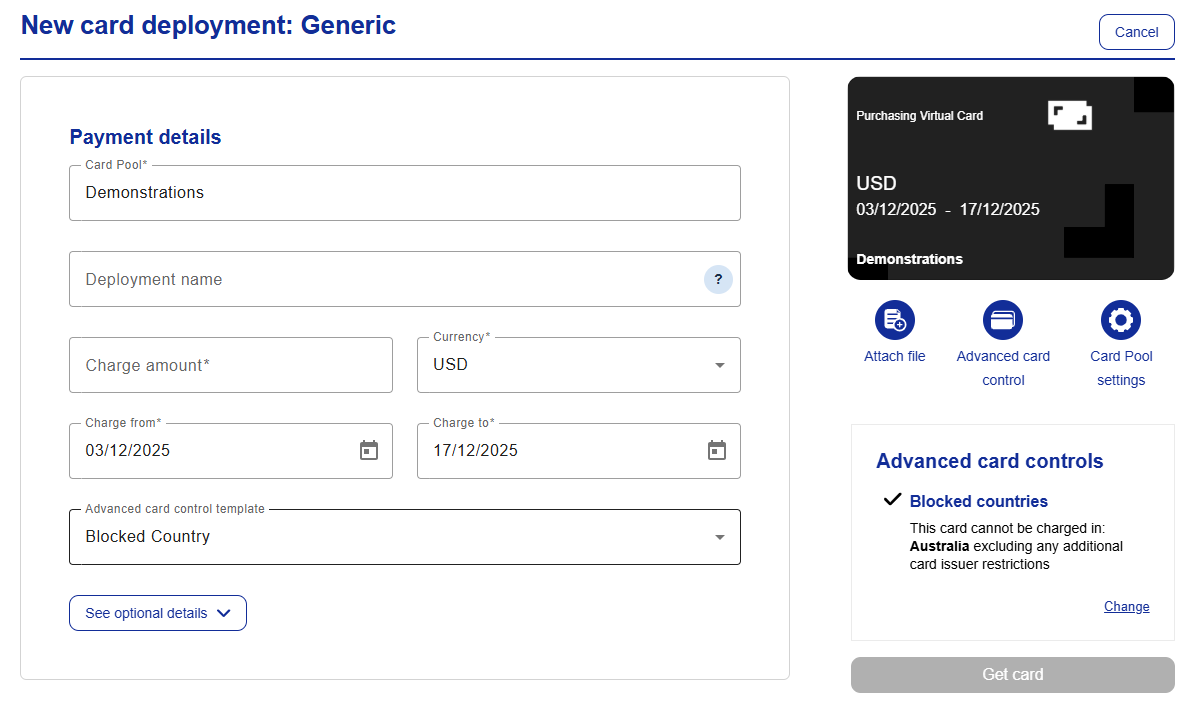Click the Blocked countries checkmark icon

coord(893,500)
